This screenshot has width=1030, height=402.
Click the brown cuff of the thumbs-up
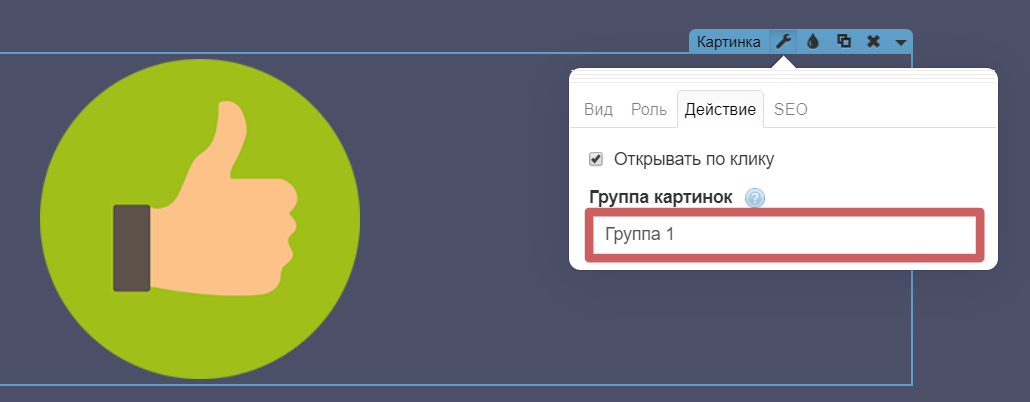click(x=131, y=248)
